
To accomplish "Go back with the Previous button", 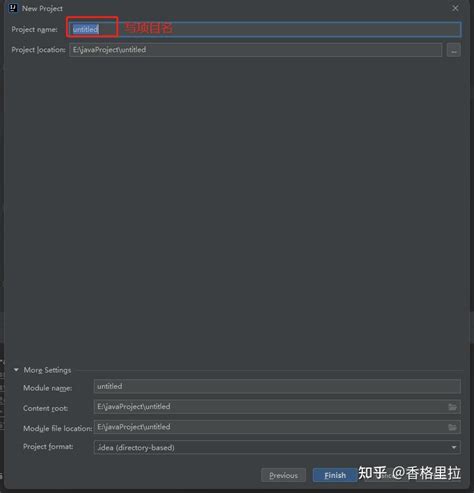I will tap(283, 475).
